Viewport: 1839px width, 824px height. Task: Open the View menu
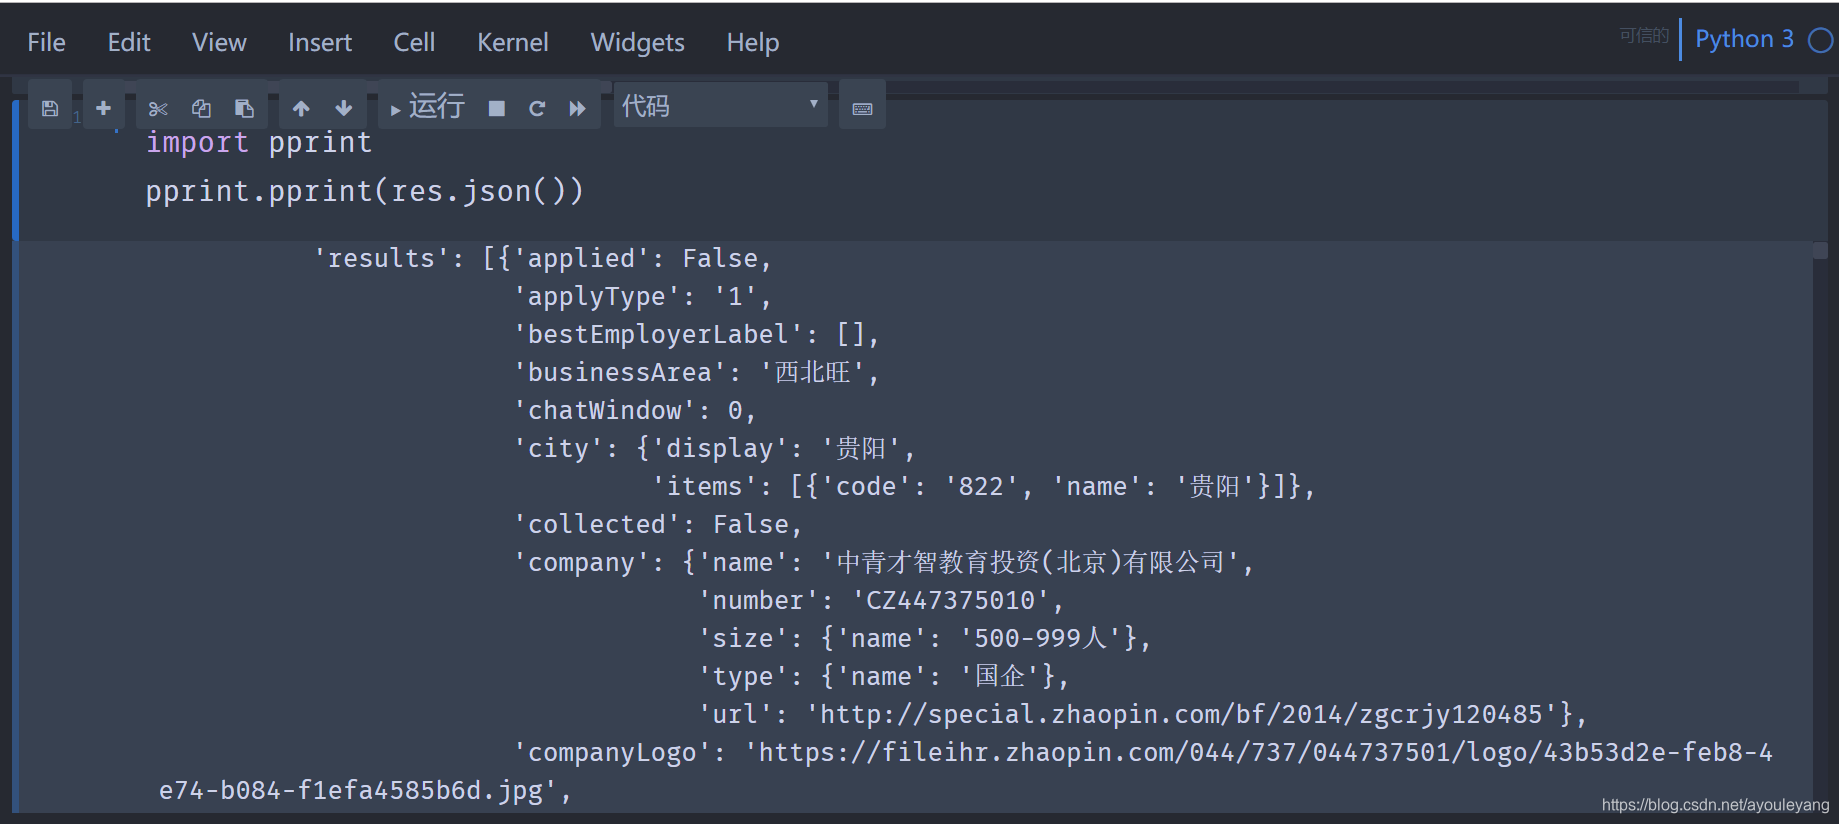pyautogui.click(x=219, y=42)
